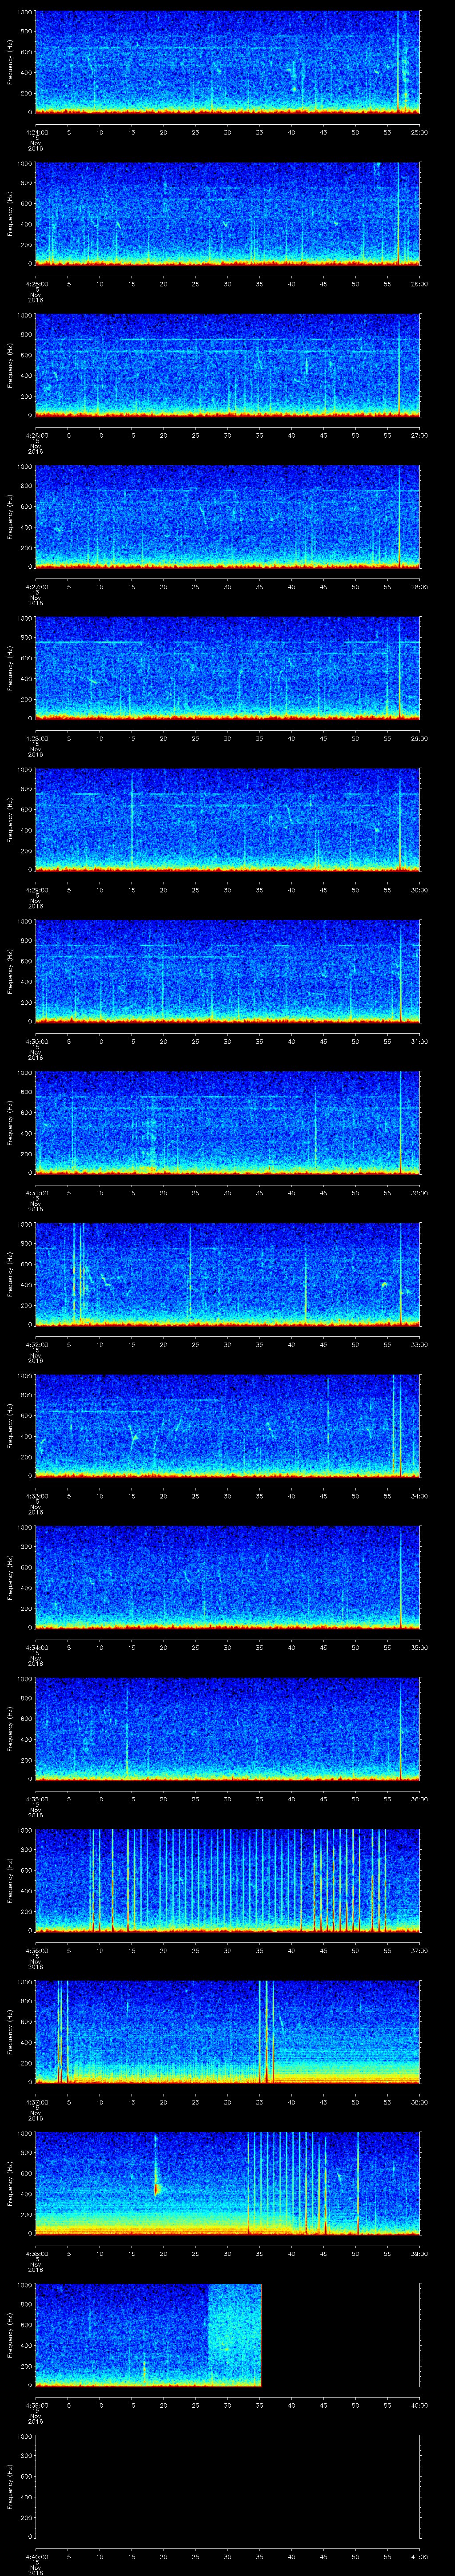The width and height of the screenshot is (455, 2576).
Task: Click the 4:26:00 start time label
Action: click(x=36, y=435)
